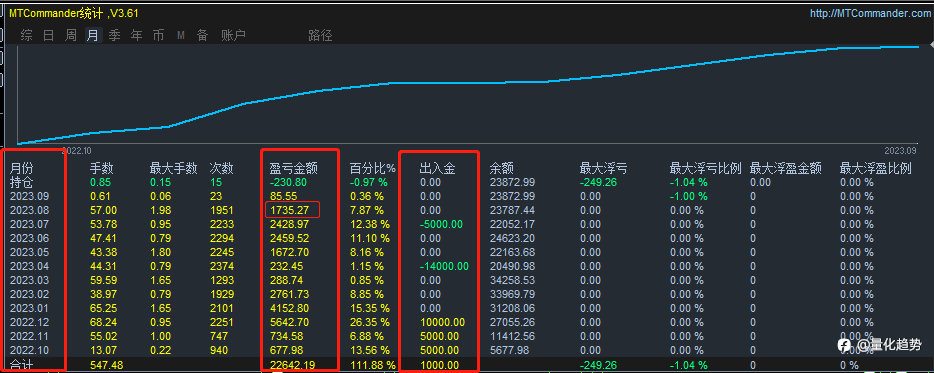
Task: Click the 最大浮亏比例 column header
Action: (x=705, y=169)
